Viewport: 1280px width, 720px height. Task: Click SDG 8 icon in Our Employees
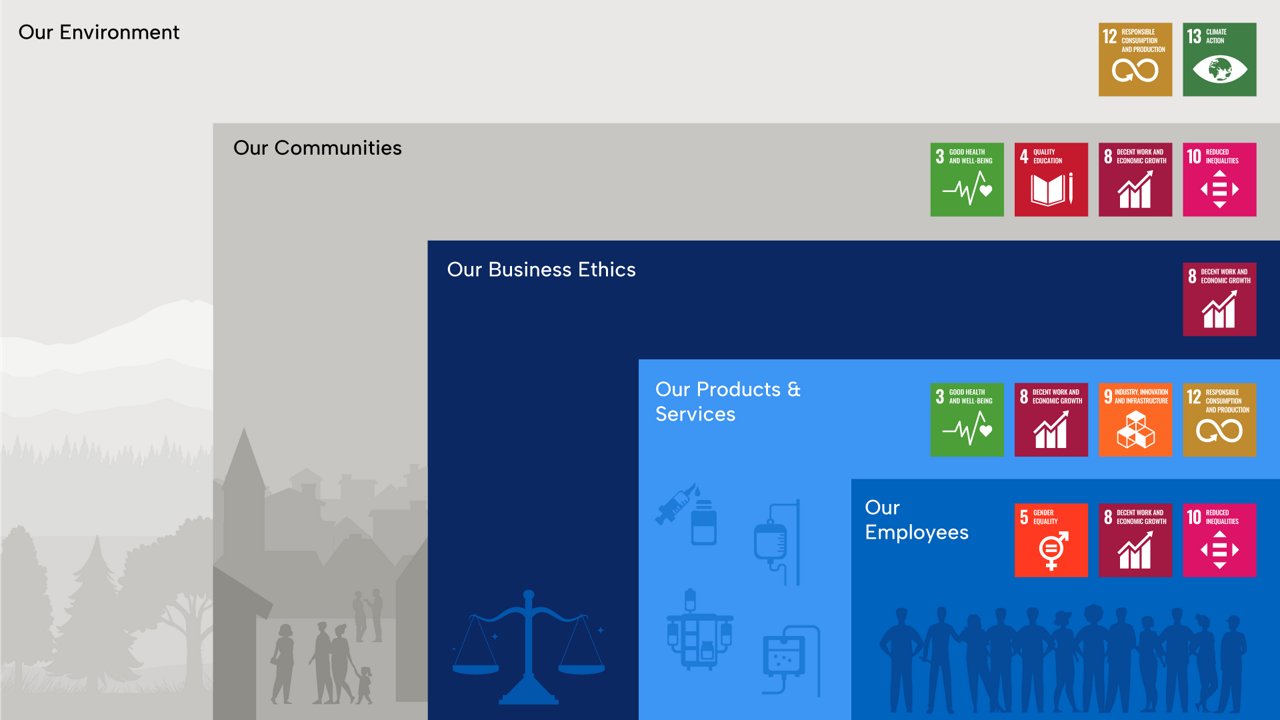(1135, 540)
